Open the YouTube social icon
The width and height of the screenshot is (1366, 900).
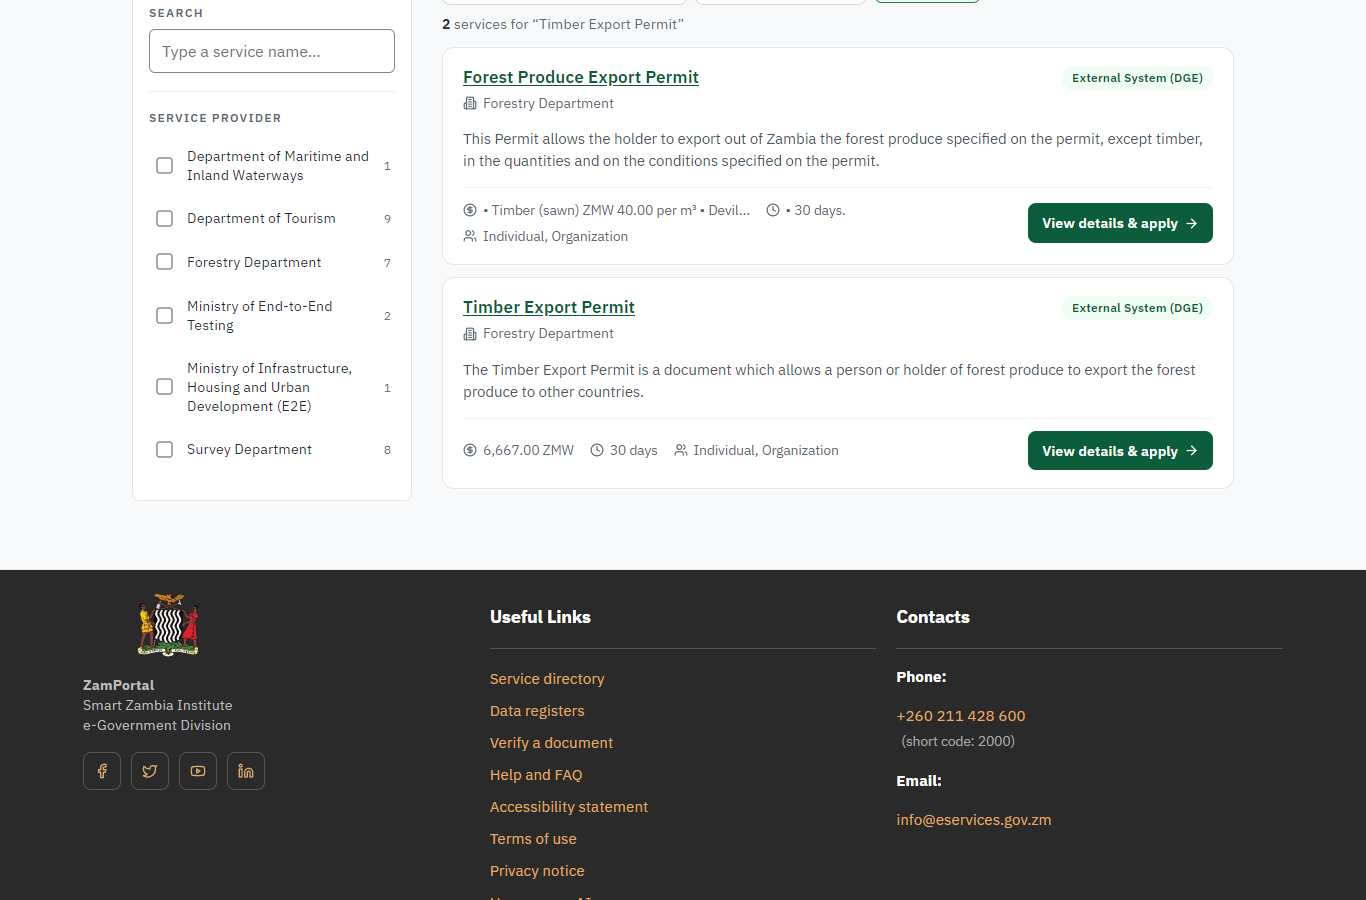(198, 771)
